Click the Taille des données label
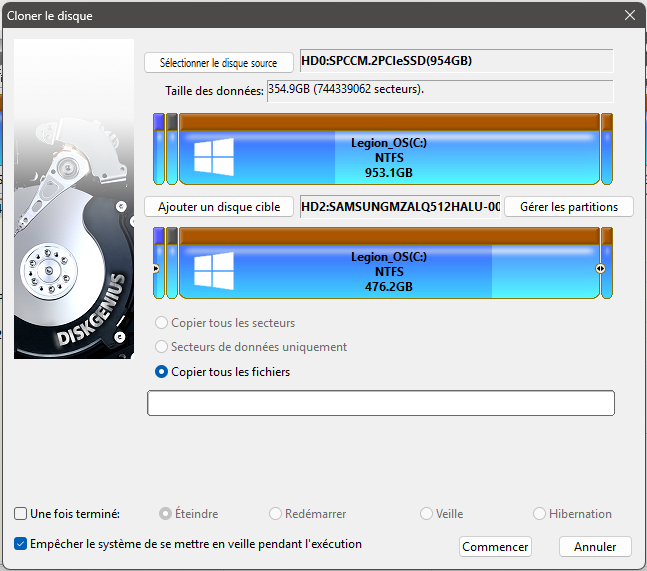Screen dimensions: 647x571 214,91
